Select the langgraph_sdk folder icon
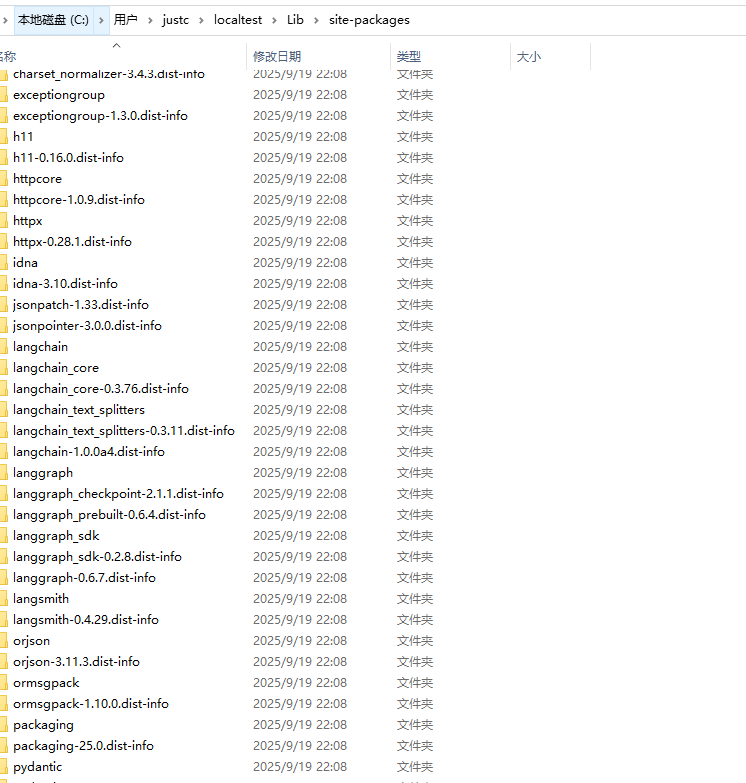The width and height of the screenshot is (746, 783). tap(4, 536)
